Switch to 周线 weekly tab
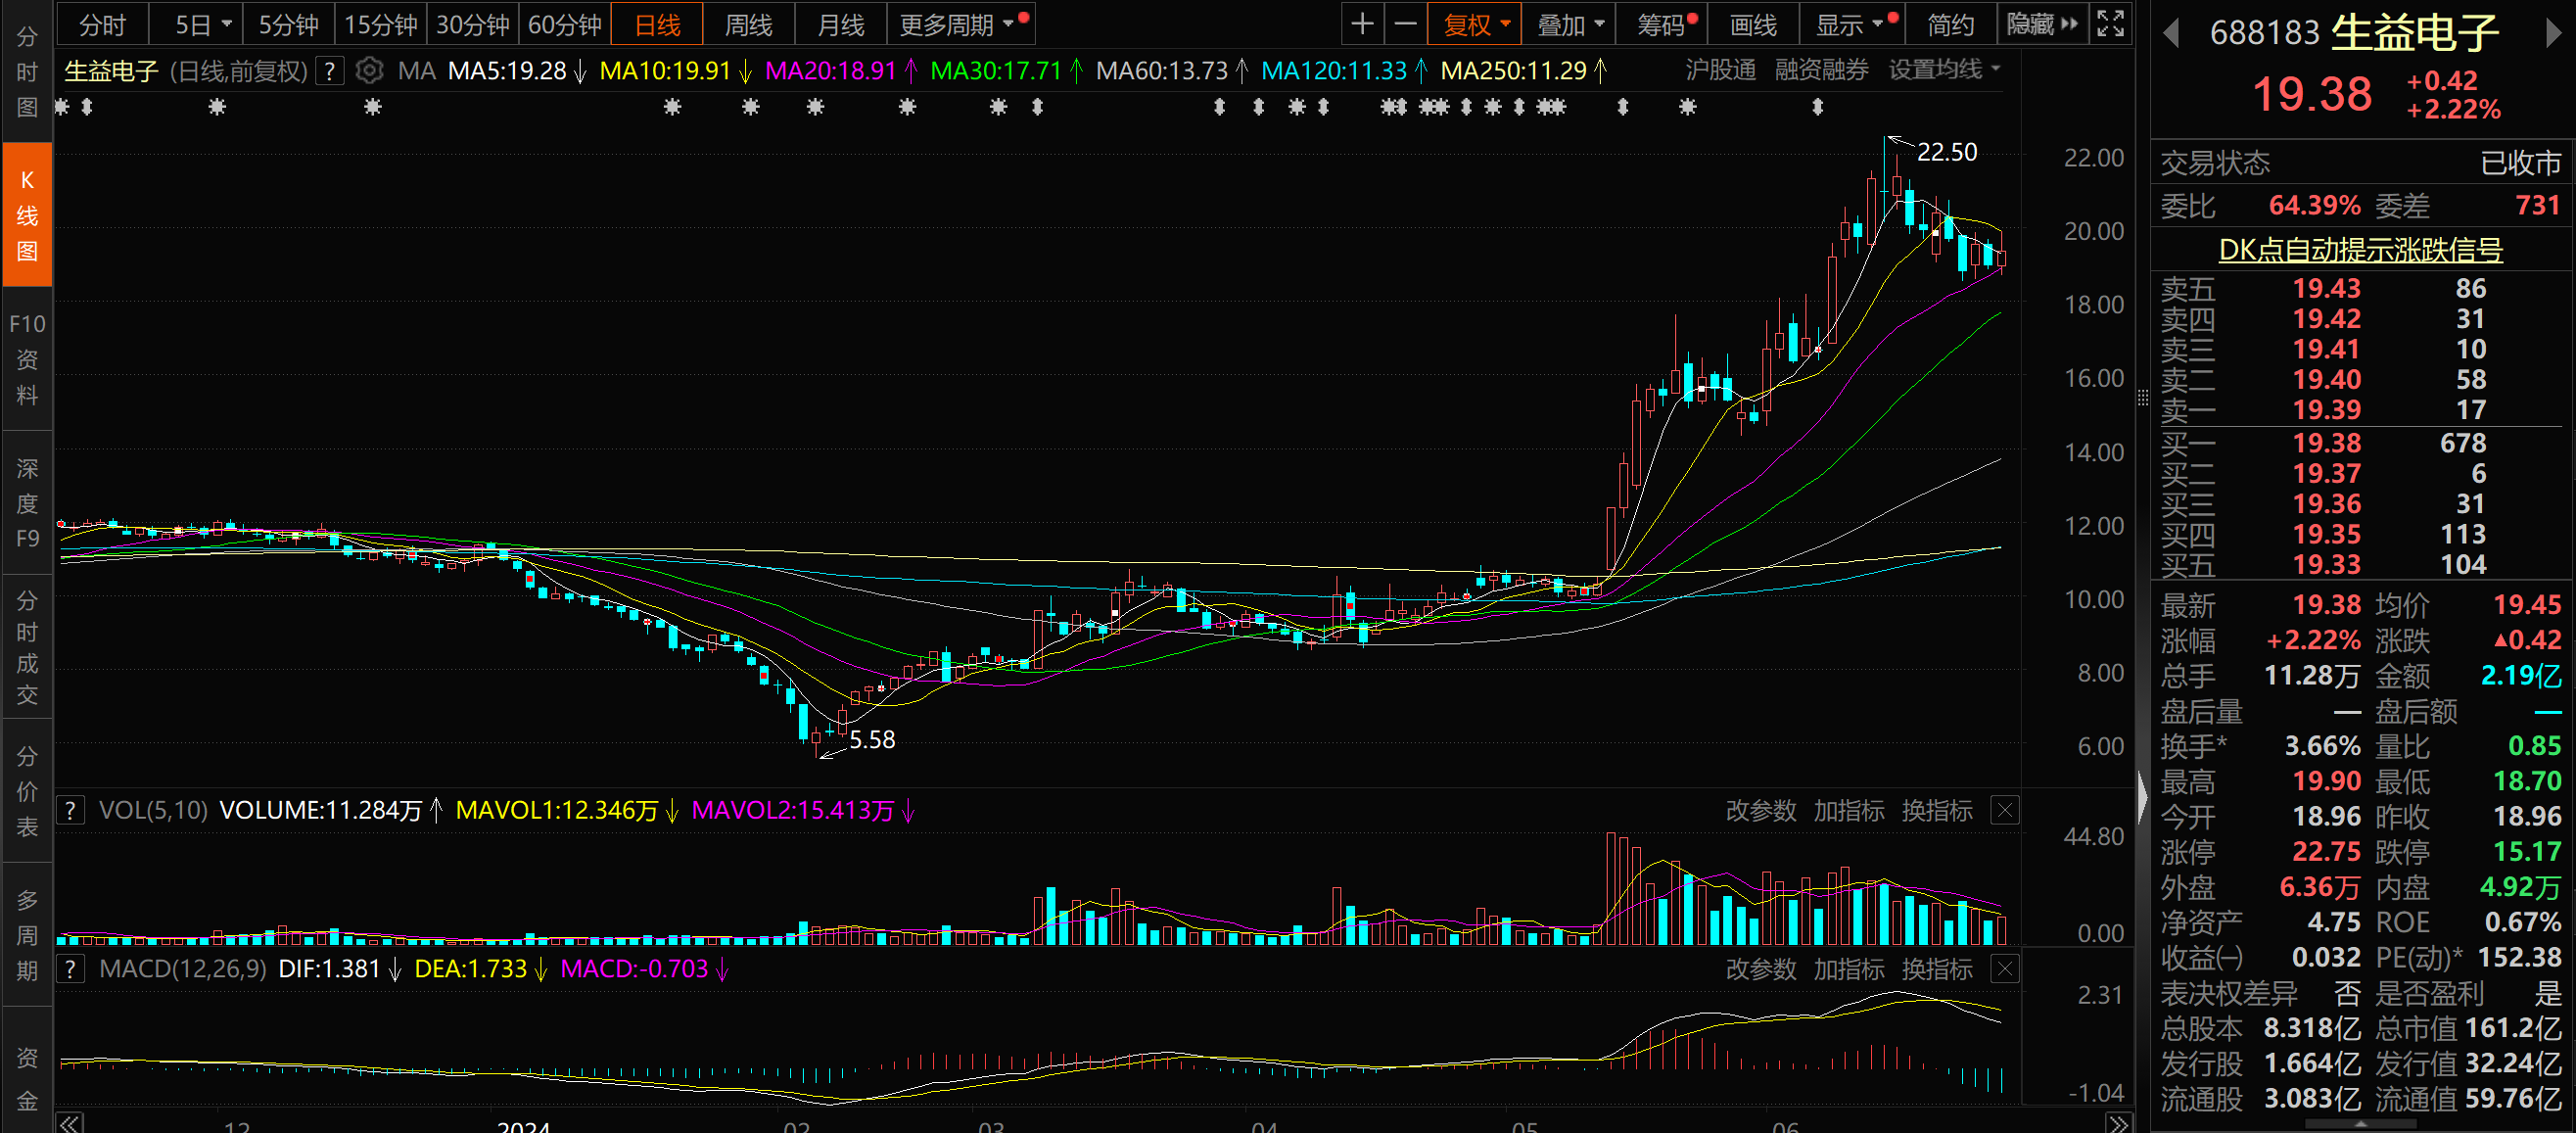This screenshot has width=2576, height=1133. 748,24
